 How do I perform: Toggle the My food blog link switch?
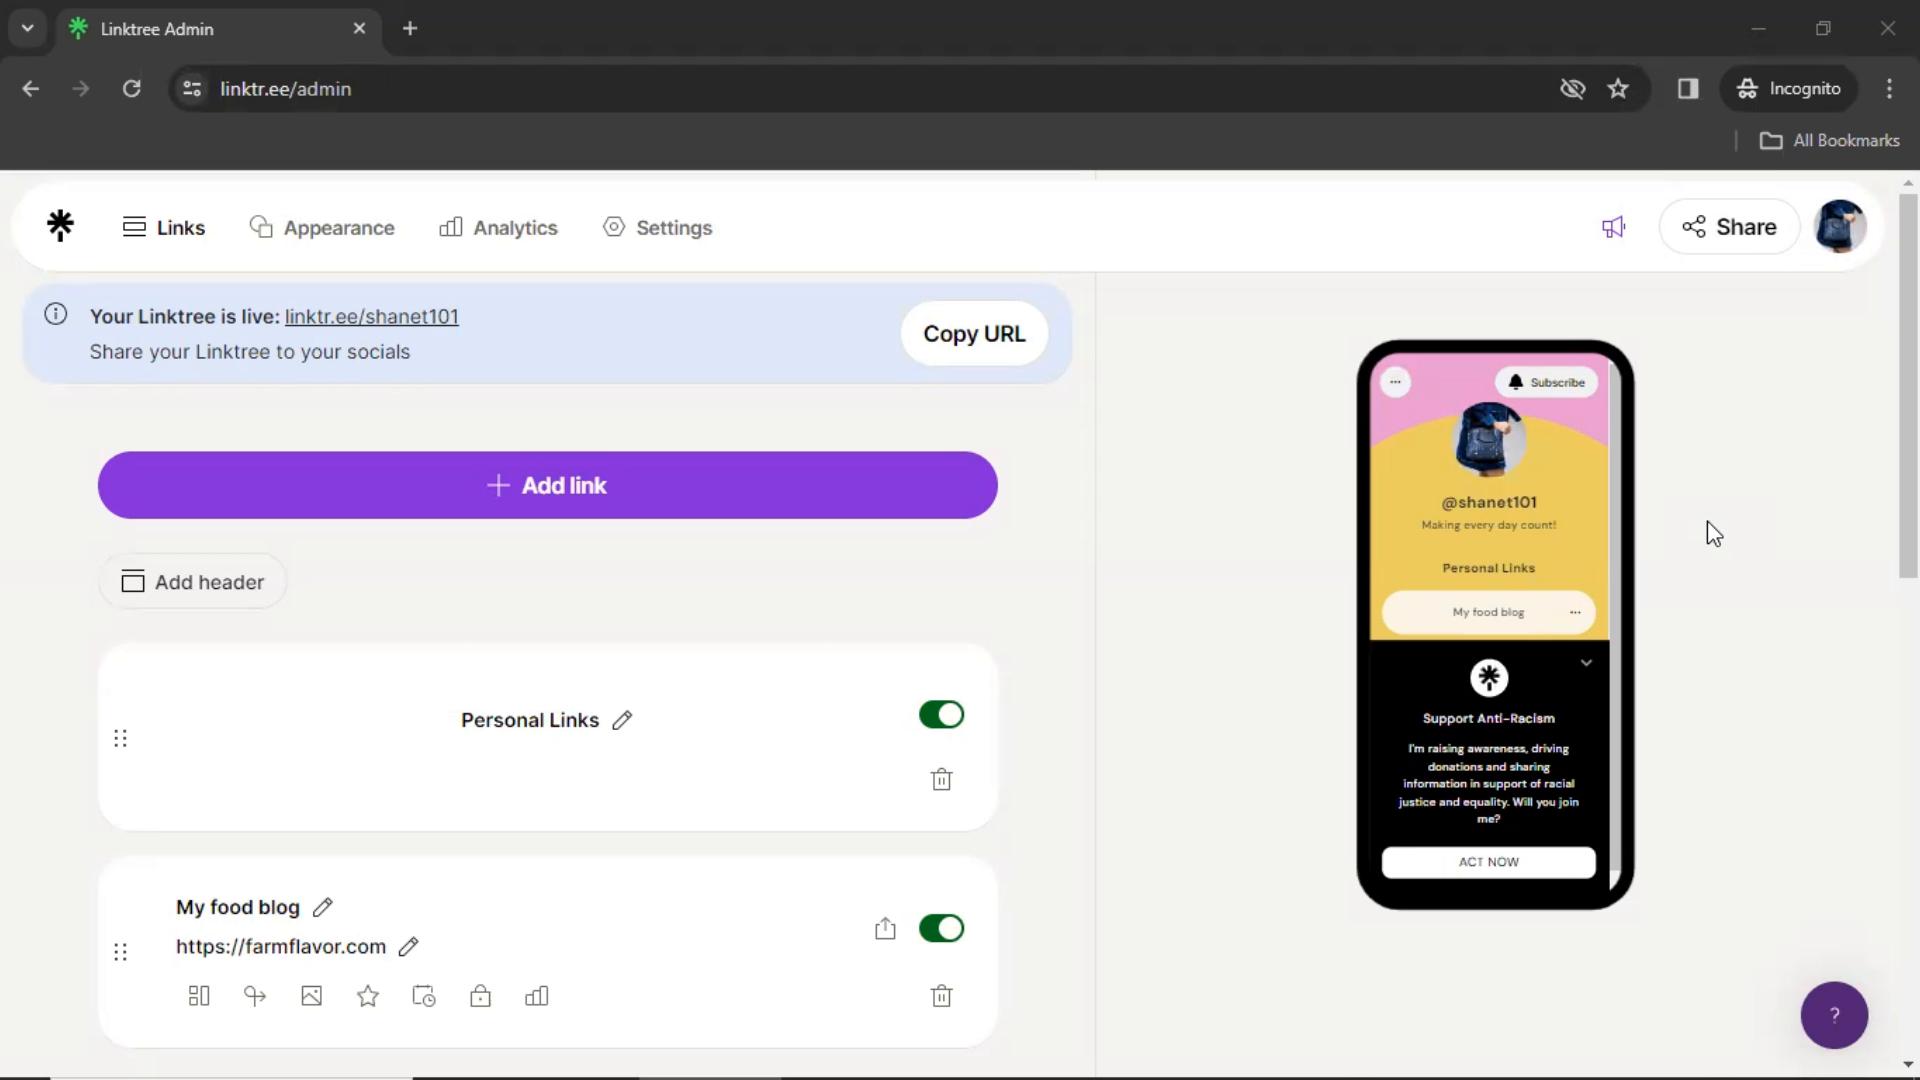(x=942, y=928)
